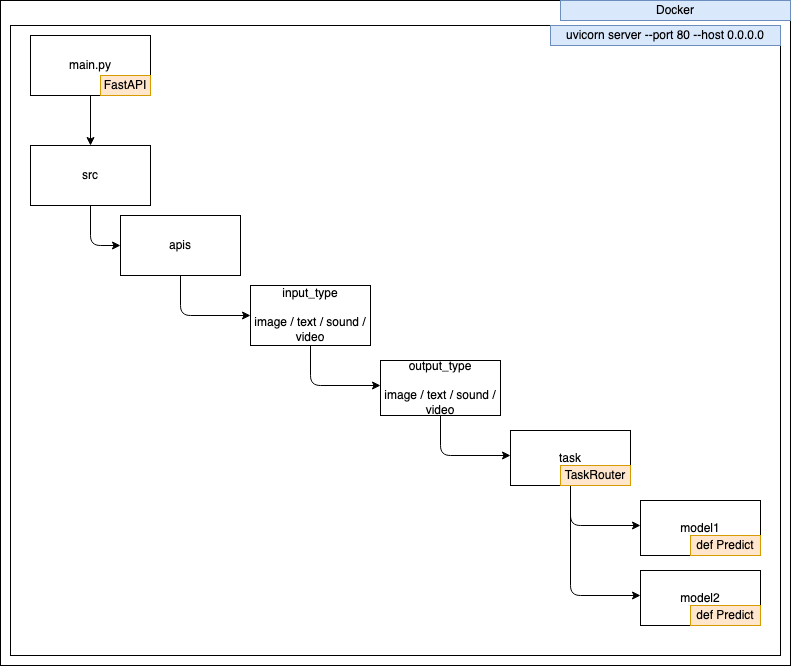Viewport: 791px width, 666px height.
Task: Click the arrow pointing into model1
Action: pyautogui.click(x=605, y=525)
